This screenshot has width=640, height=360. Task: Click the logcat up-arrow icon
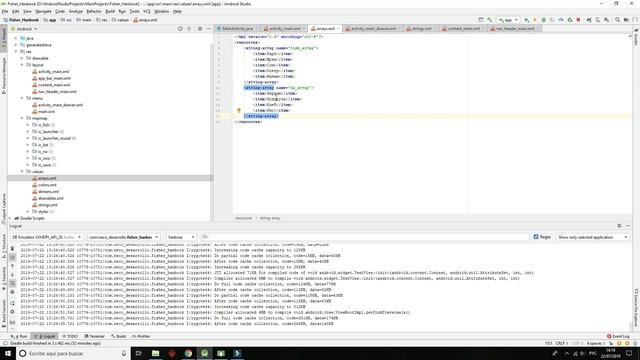pos(12,266)
